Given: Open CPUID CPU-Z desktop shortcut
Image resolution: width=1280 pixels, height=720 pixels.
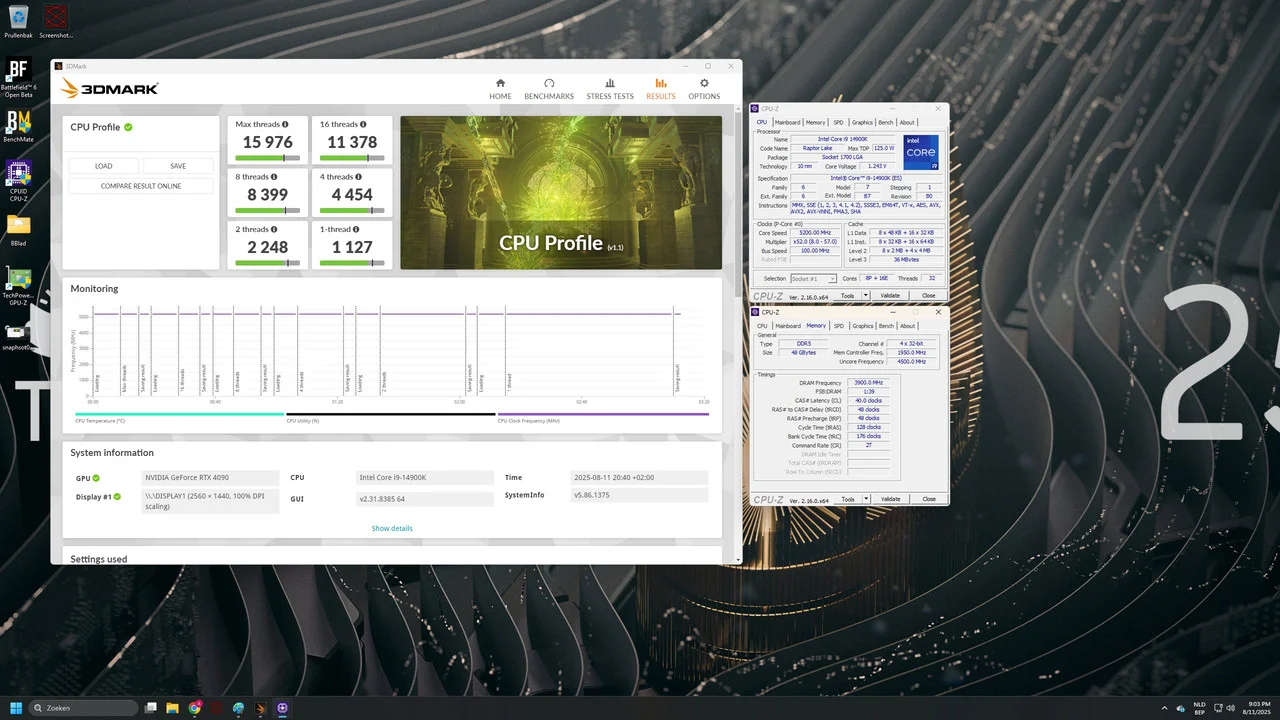Looking at the screenshot, I should pos(18,178).
